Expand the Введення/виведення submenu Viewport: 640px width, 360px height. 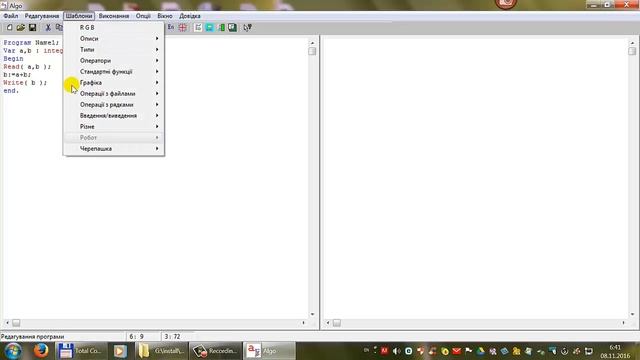click(x=114, y=116)
